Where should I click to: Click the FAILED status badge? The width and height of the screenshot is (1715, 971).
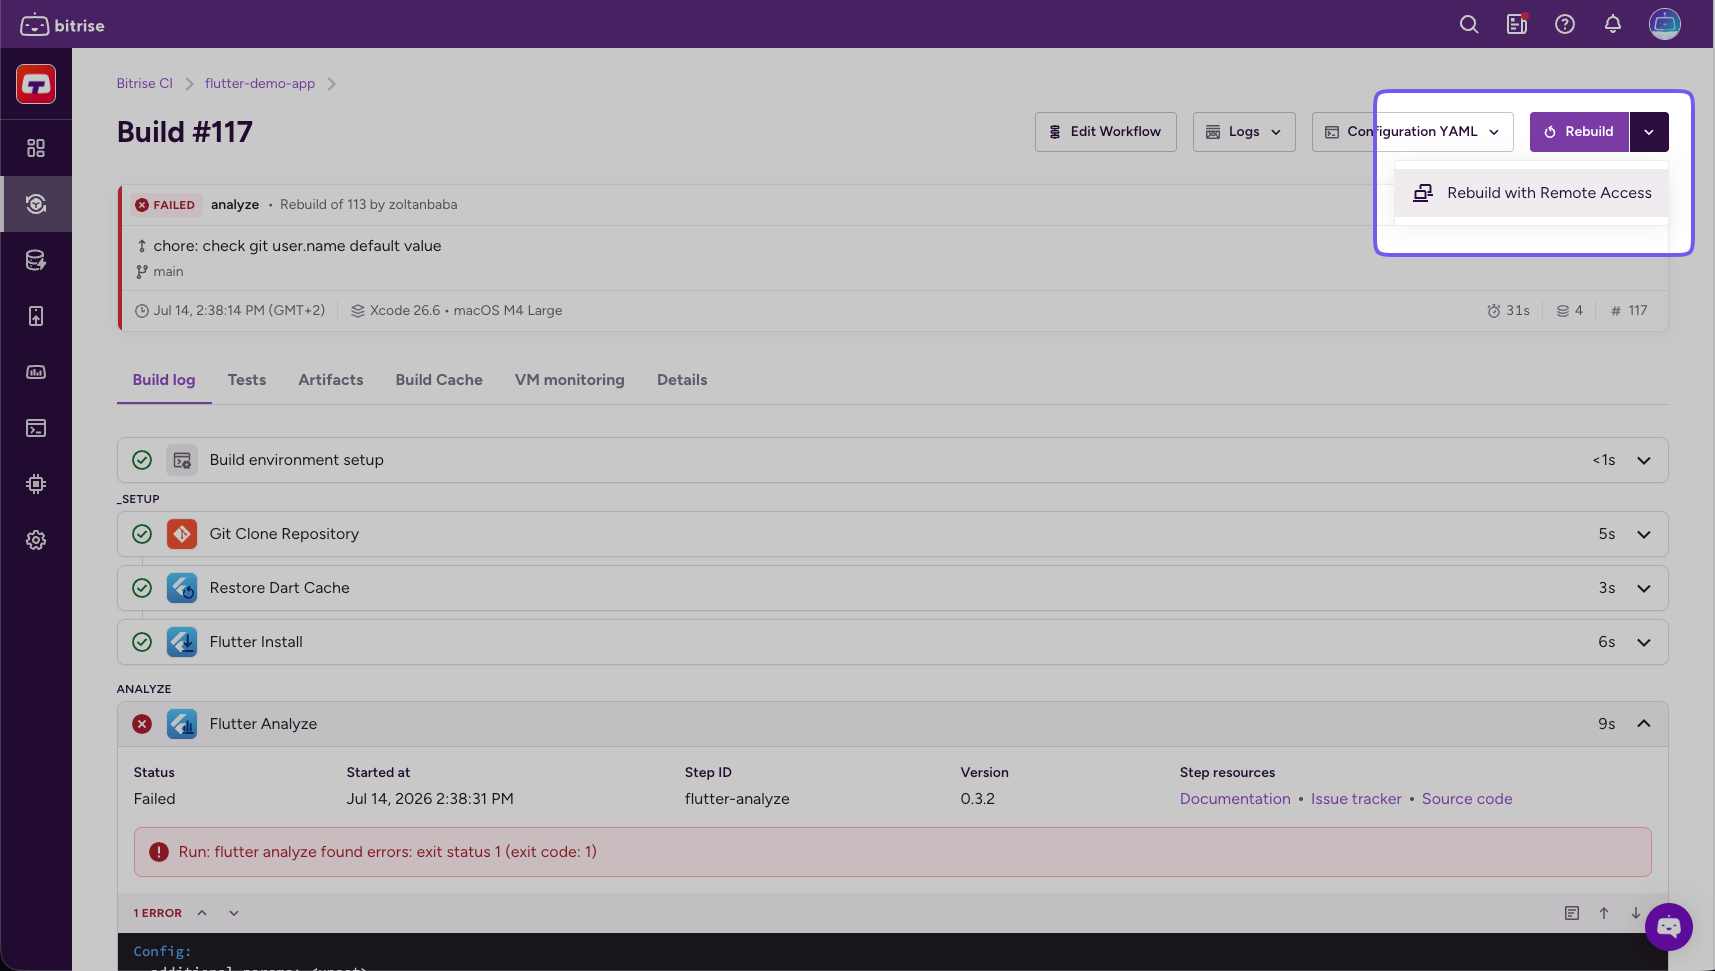pyautogui.click(x=166, y=205)
